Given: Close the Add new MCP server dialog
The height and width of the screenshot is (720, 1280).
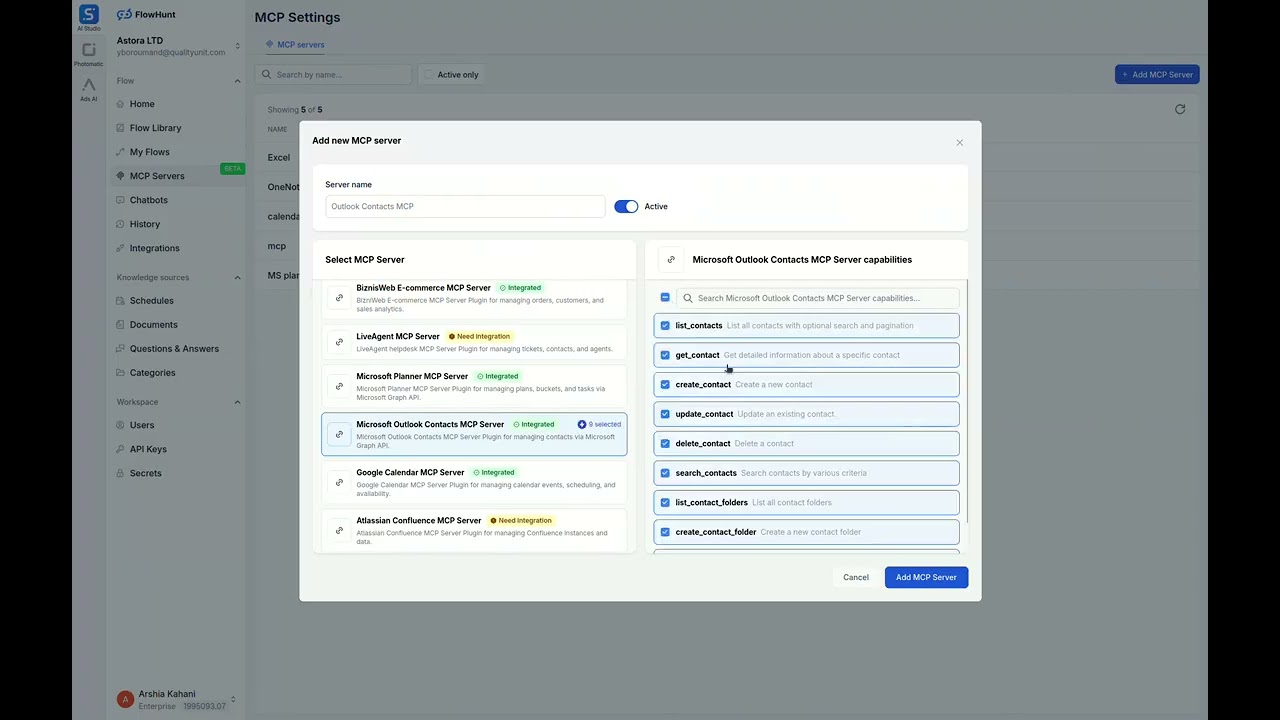Looking at the screenshot, I should 959,142.
